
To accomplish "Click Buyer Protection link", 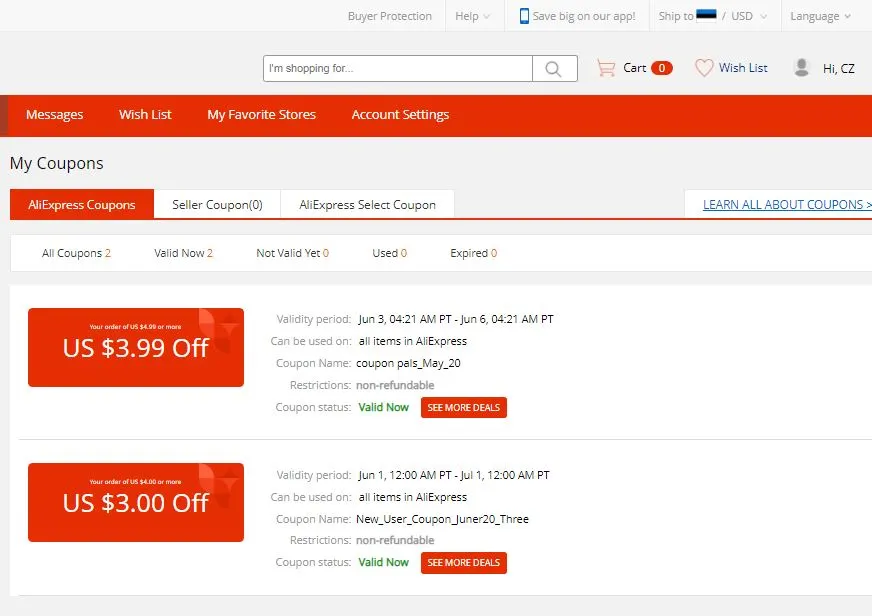I will [x=390, y=16].
